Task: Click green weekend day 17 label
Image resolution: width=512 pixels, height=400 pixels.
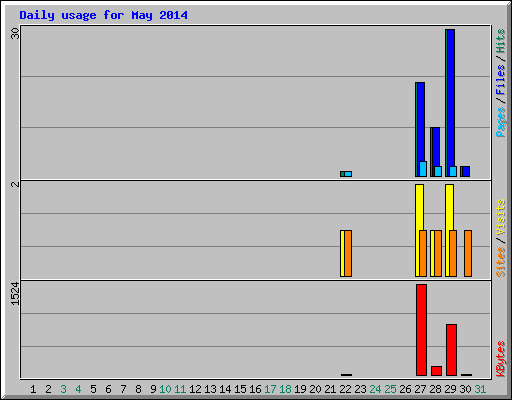Action: tap(270, 389)
